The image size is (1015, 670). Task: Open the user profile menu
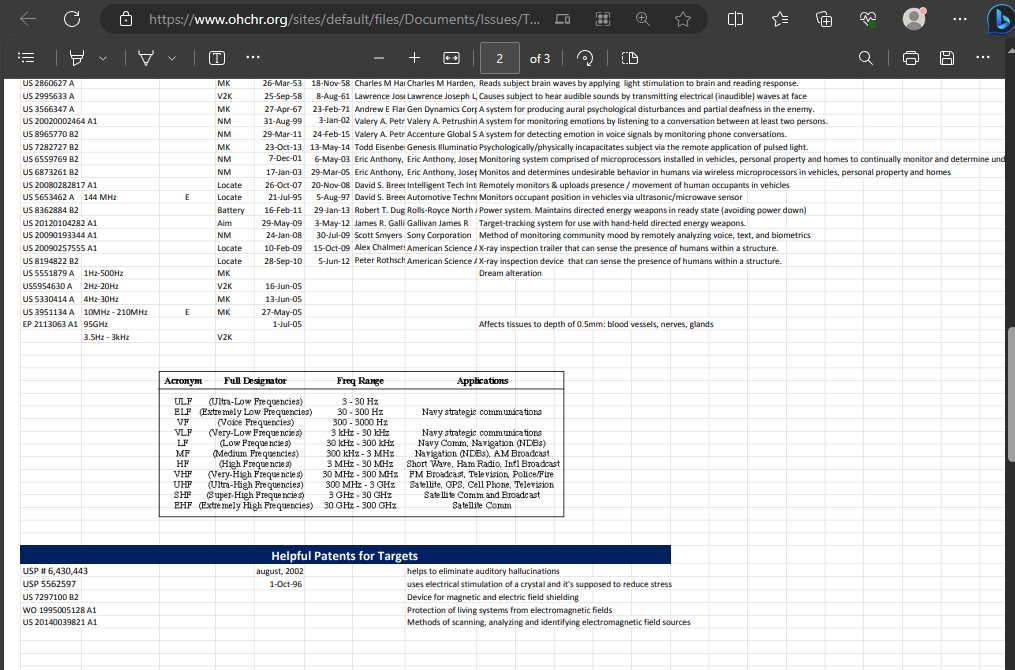(x=914, y=19)
